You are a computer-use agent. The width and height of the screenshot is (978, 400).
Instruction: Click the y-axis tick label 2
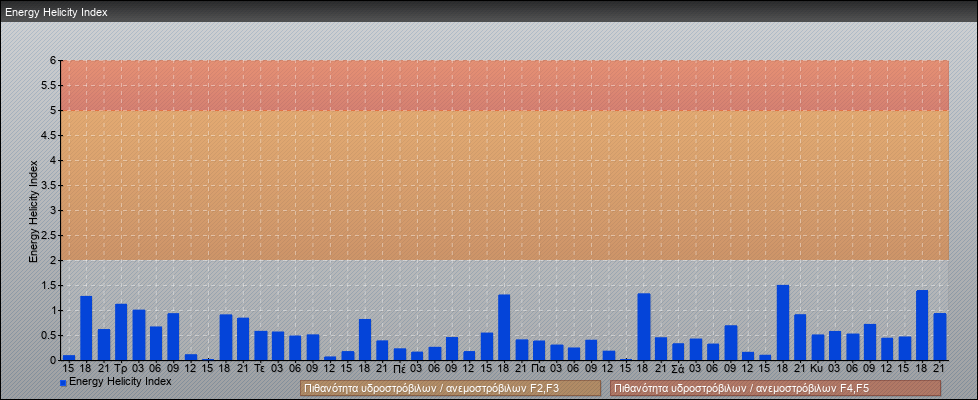53,260
